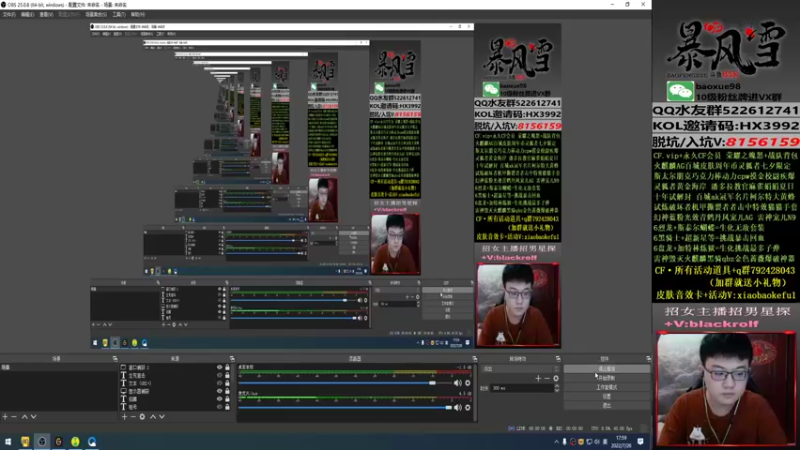Enable Studio Mode button
The image size is (800, 450).
tap(607, 387)
